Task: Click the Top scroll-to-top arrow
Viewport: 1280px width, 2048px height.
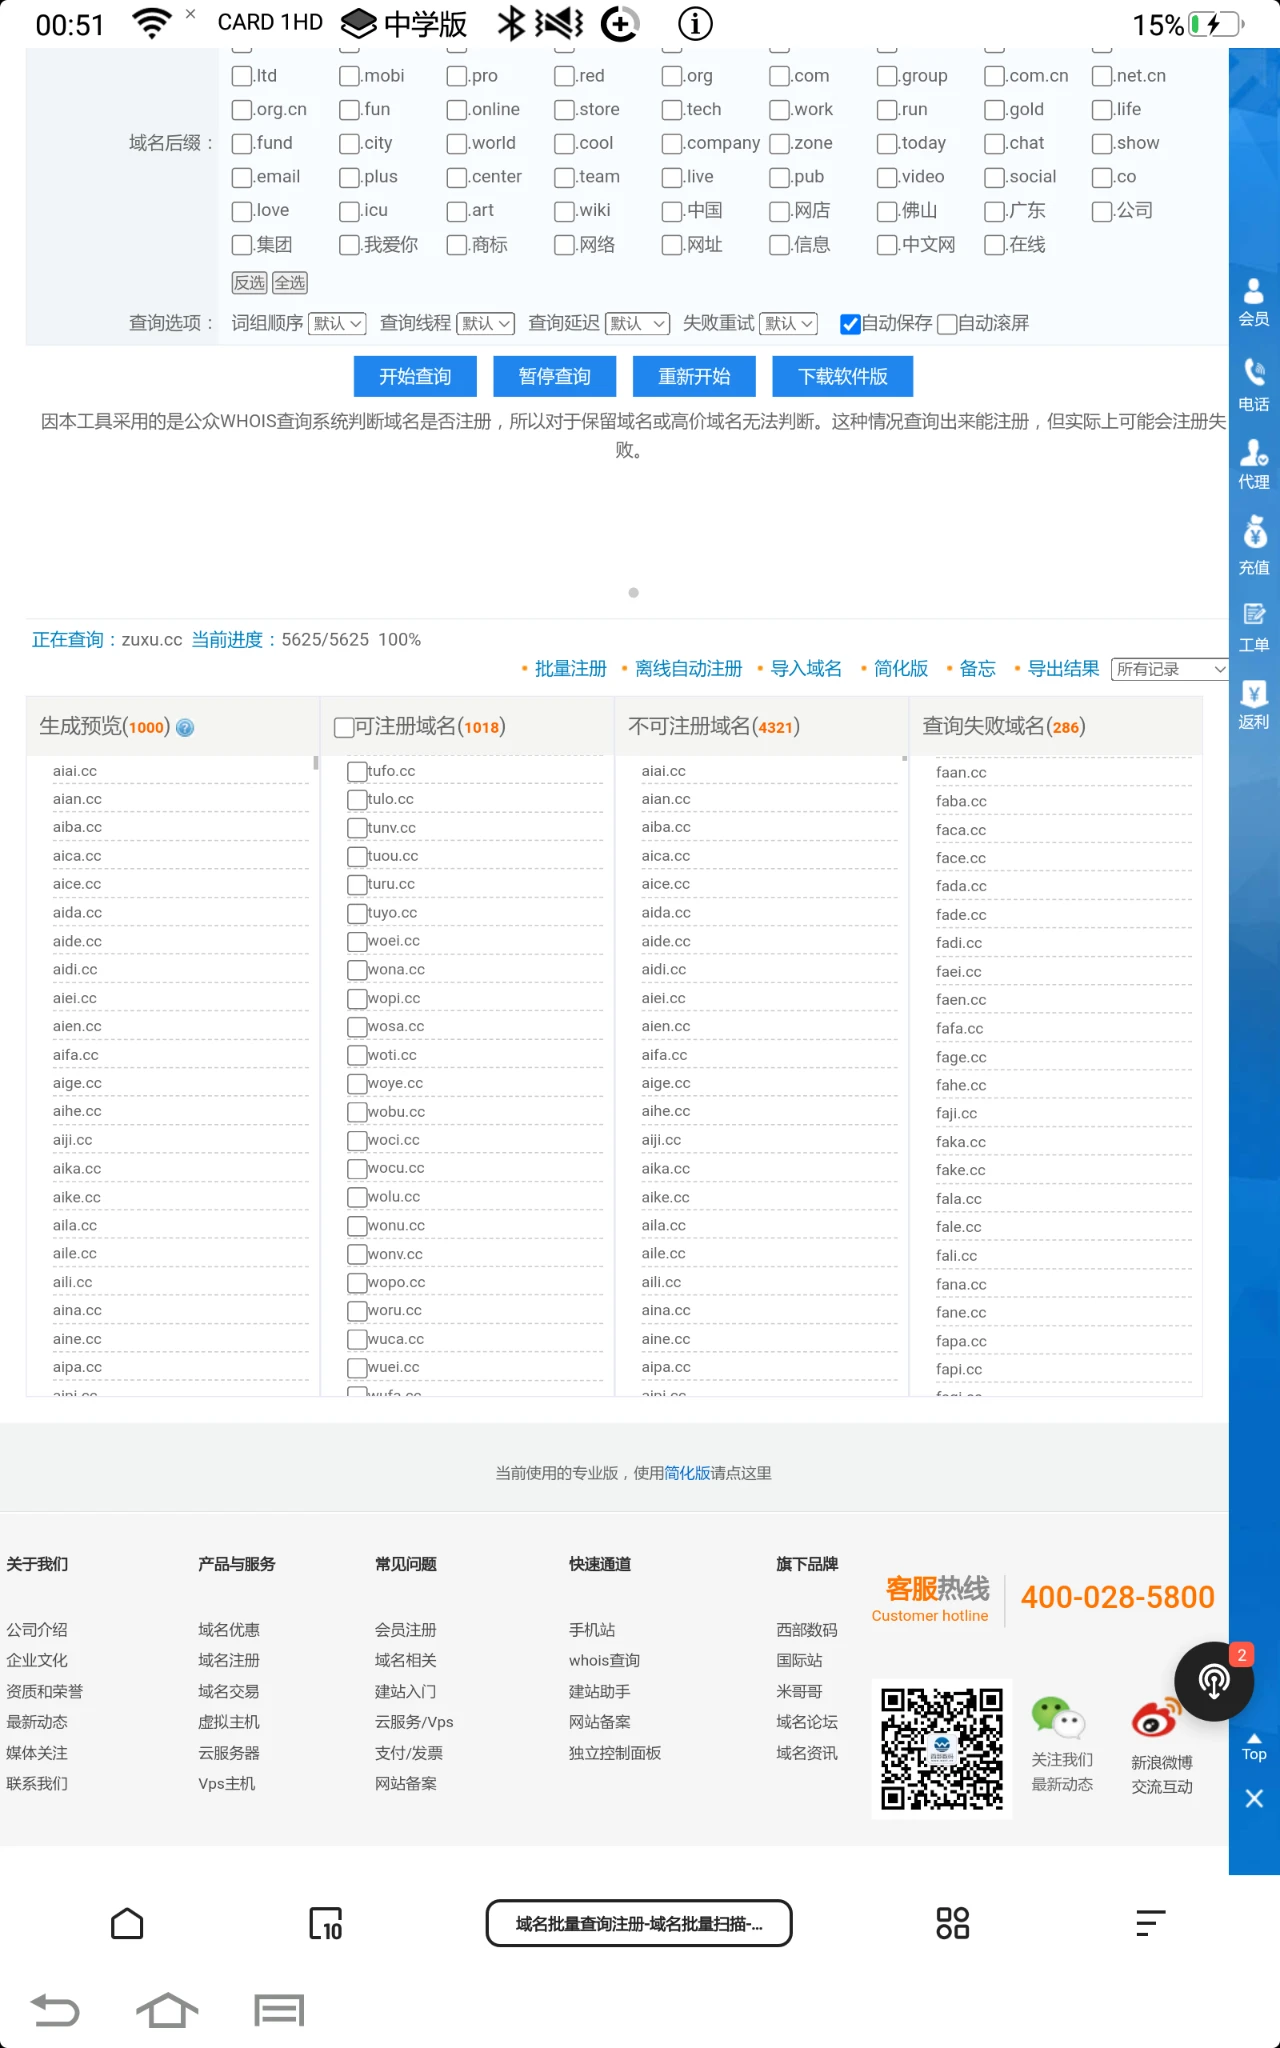Action: coord(1254,1747)
